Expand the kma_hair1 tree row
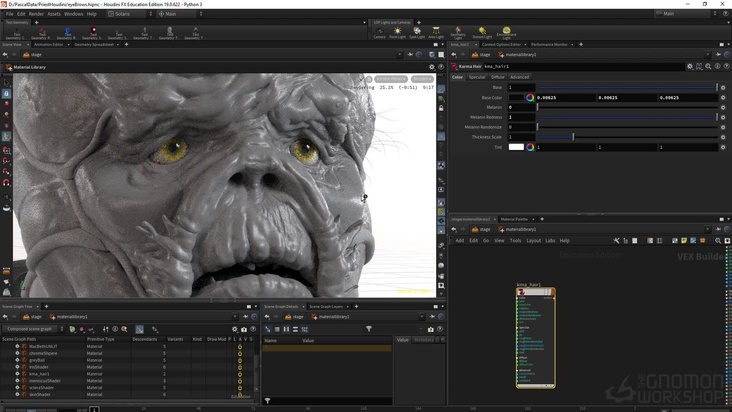The width and height of the screenshot is (732, 412). click(x=17, y=374)
